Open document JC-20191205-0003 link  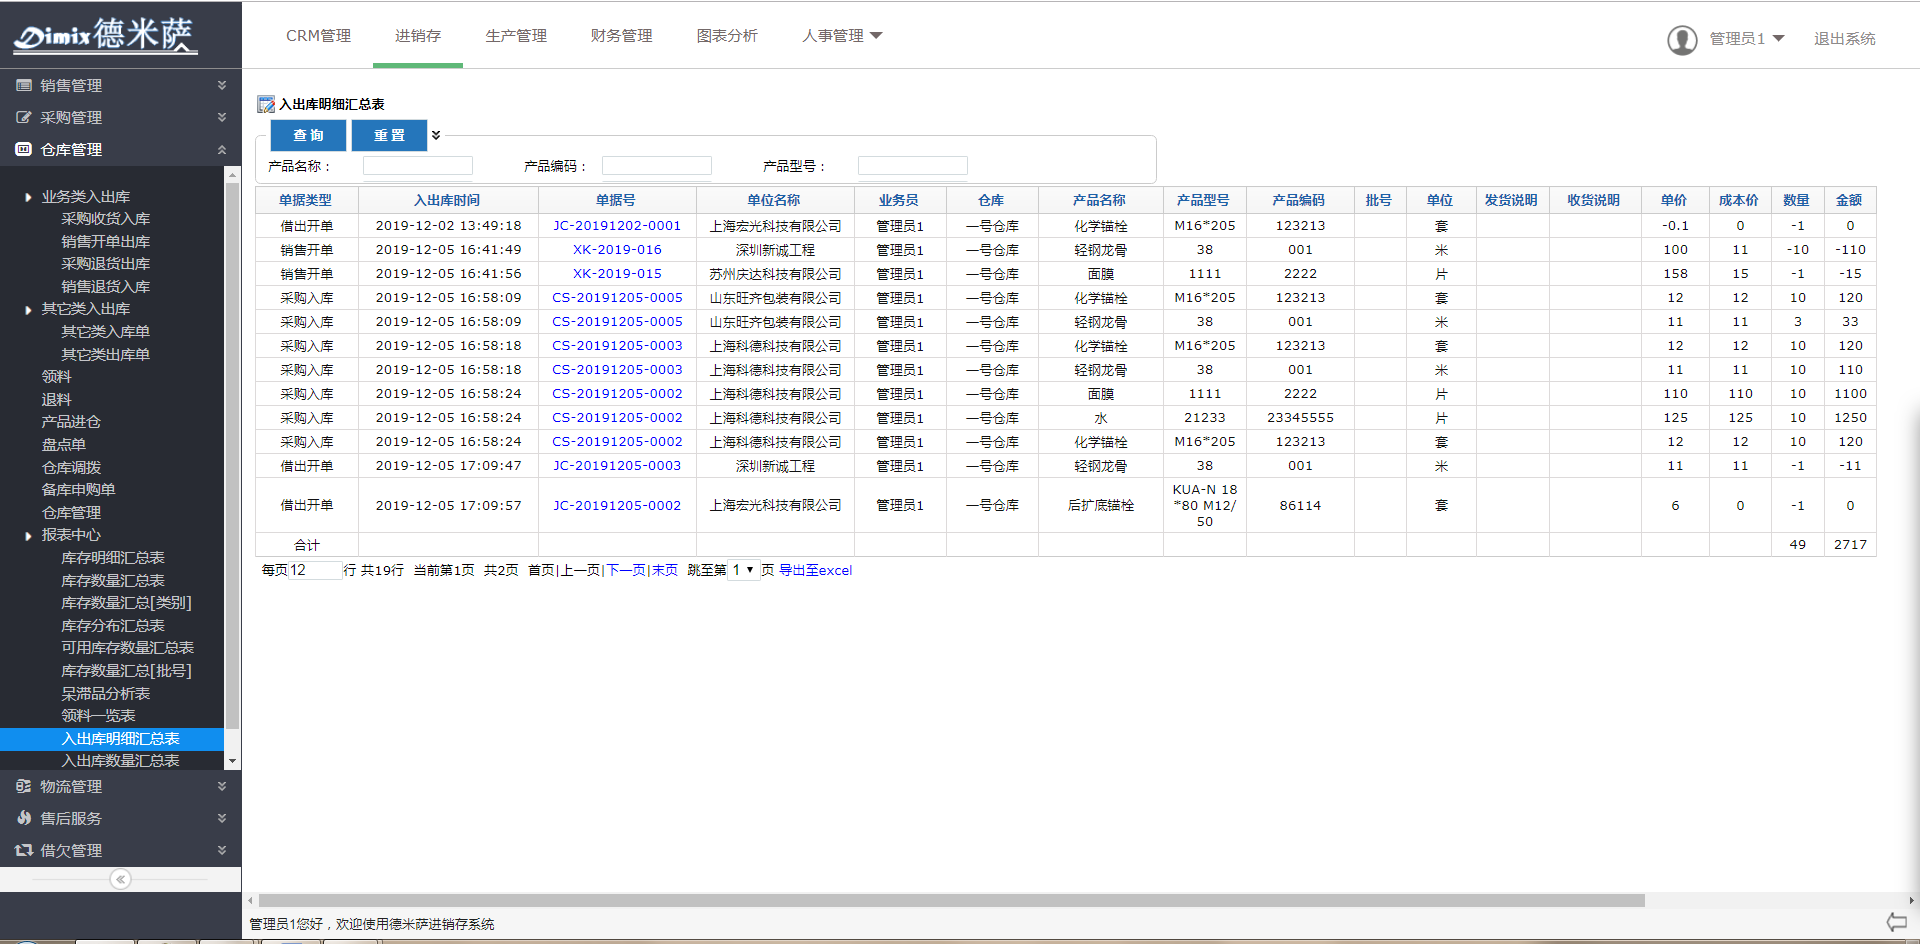(617, 466)
